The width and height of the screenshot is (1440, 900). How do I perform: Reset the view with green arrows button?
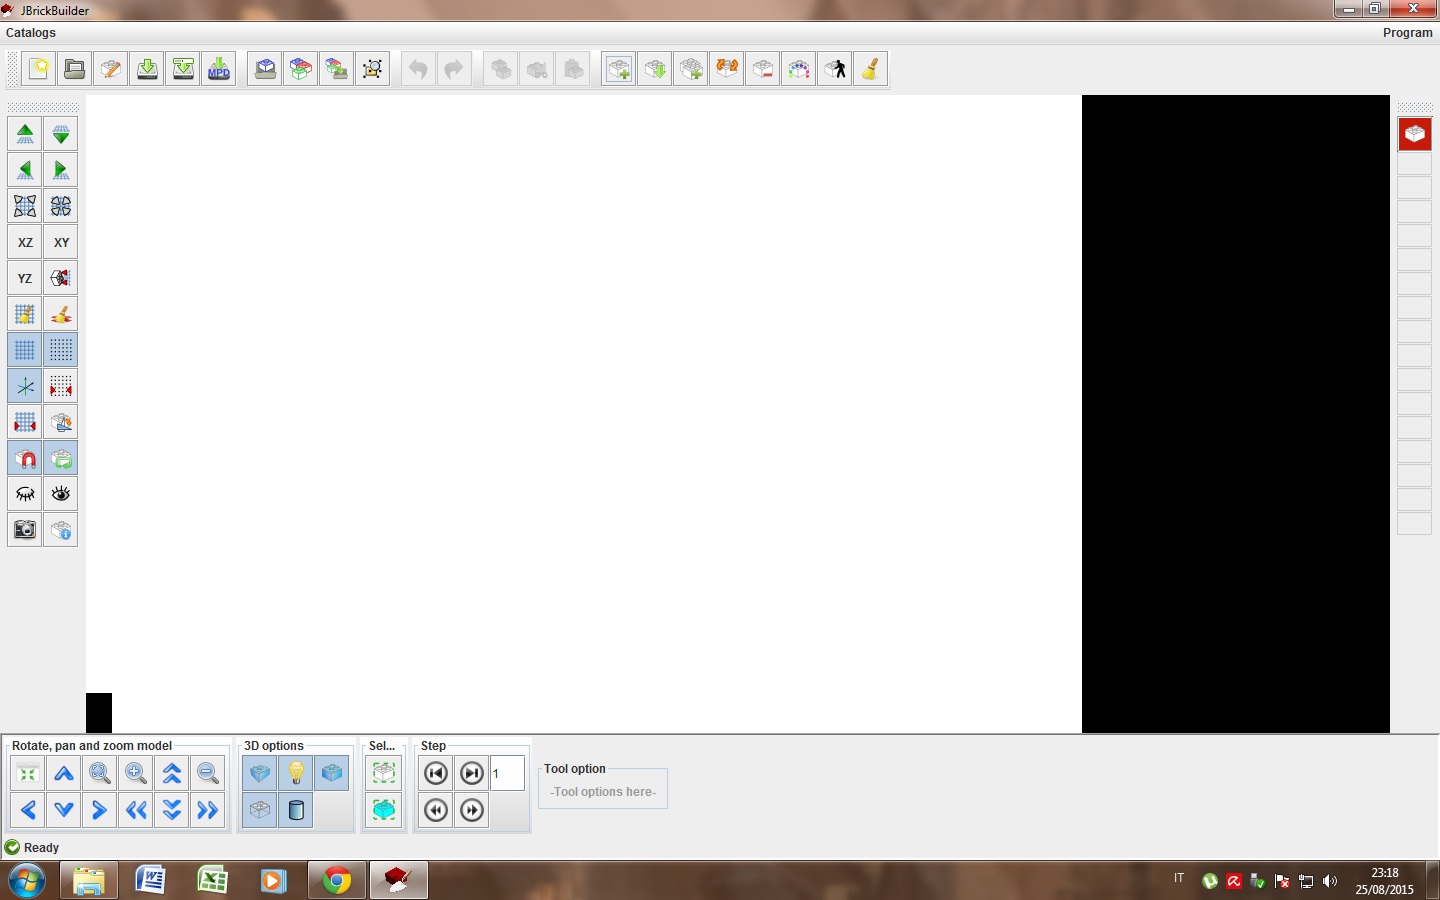click(x=28, y=774)
